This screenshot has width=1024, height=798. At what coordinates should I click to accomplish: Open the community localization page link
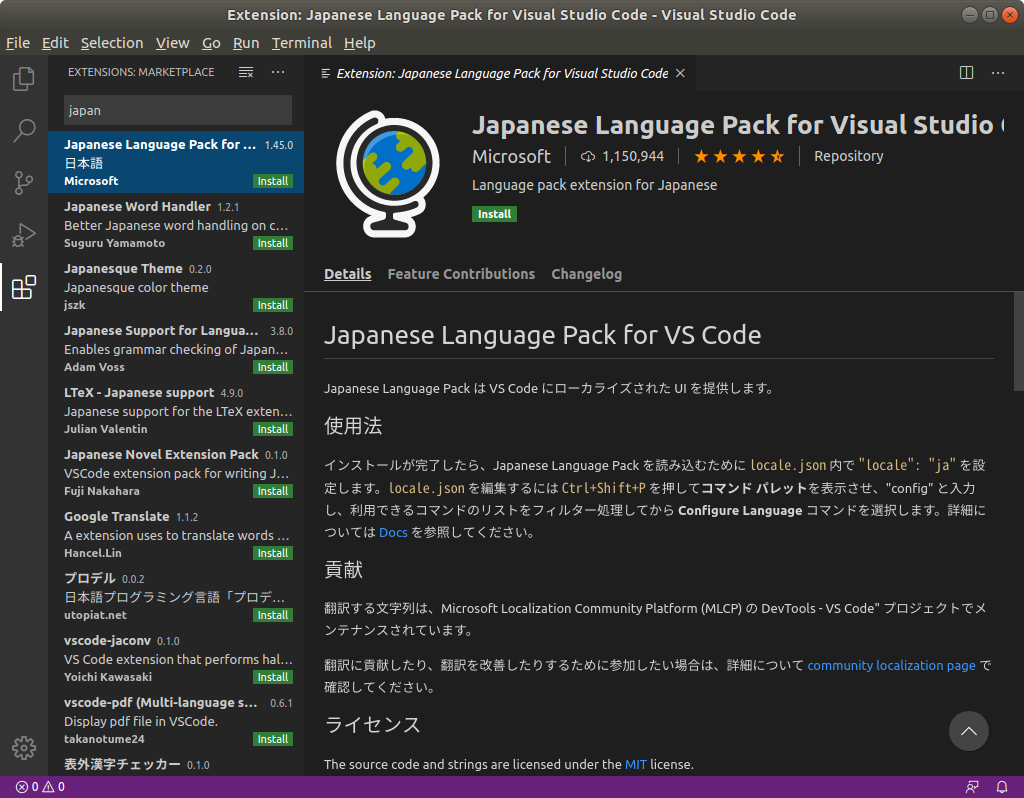coord(891,665)
